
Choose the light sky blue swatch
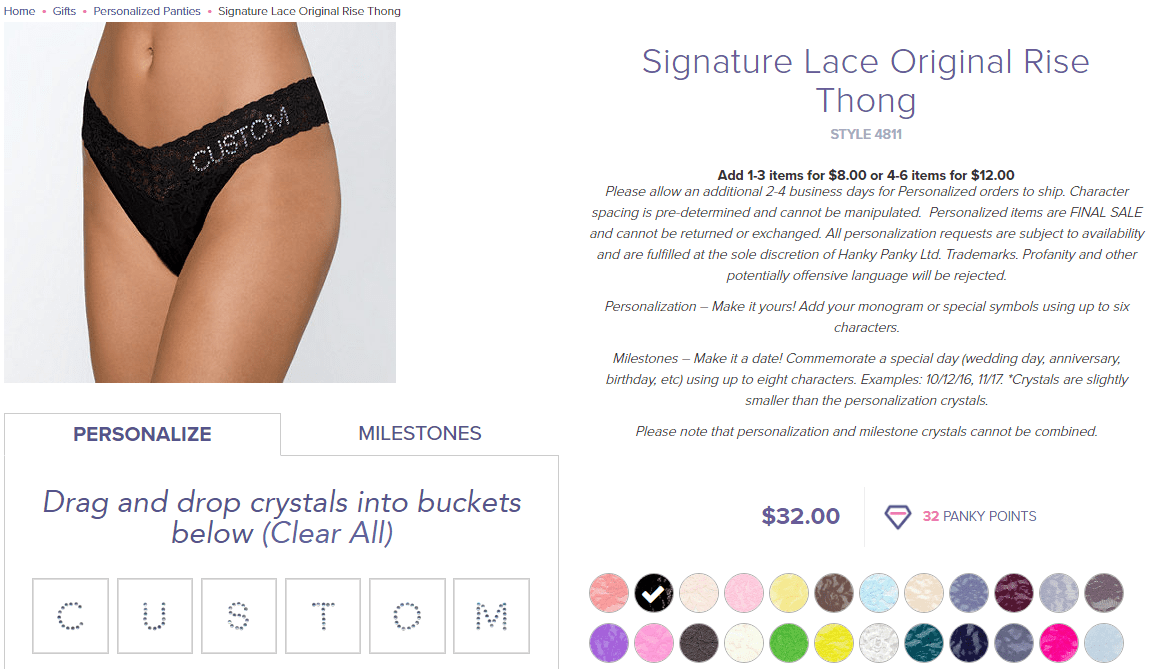click(879, 592)
